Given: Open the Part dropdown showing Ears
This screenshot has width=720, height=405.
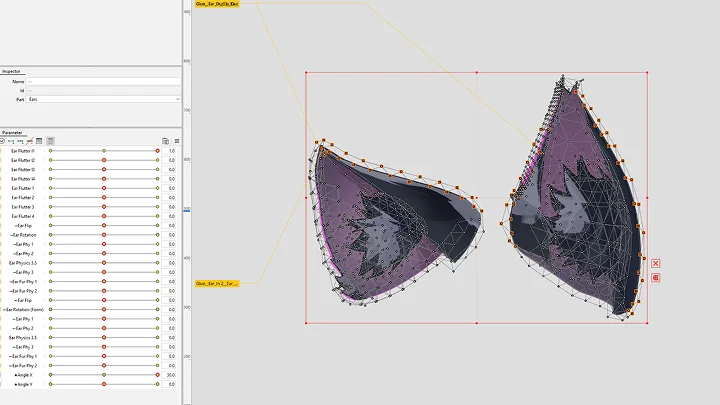Looking at the screenshot, I should point(103,100).
